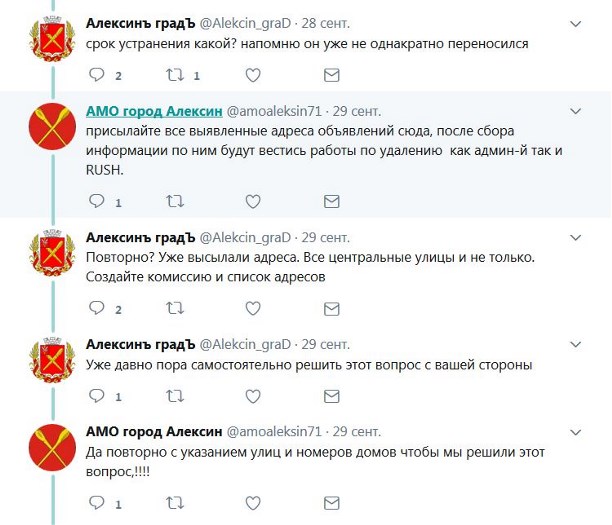
Task: Reply to the 'Повторно? Уже высылали адреса' tweet
Action: (x=97, y=308)
